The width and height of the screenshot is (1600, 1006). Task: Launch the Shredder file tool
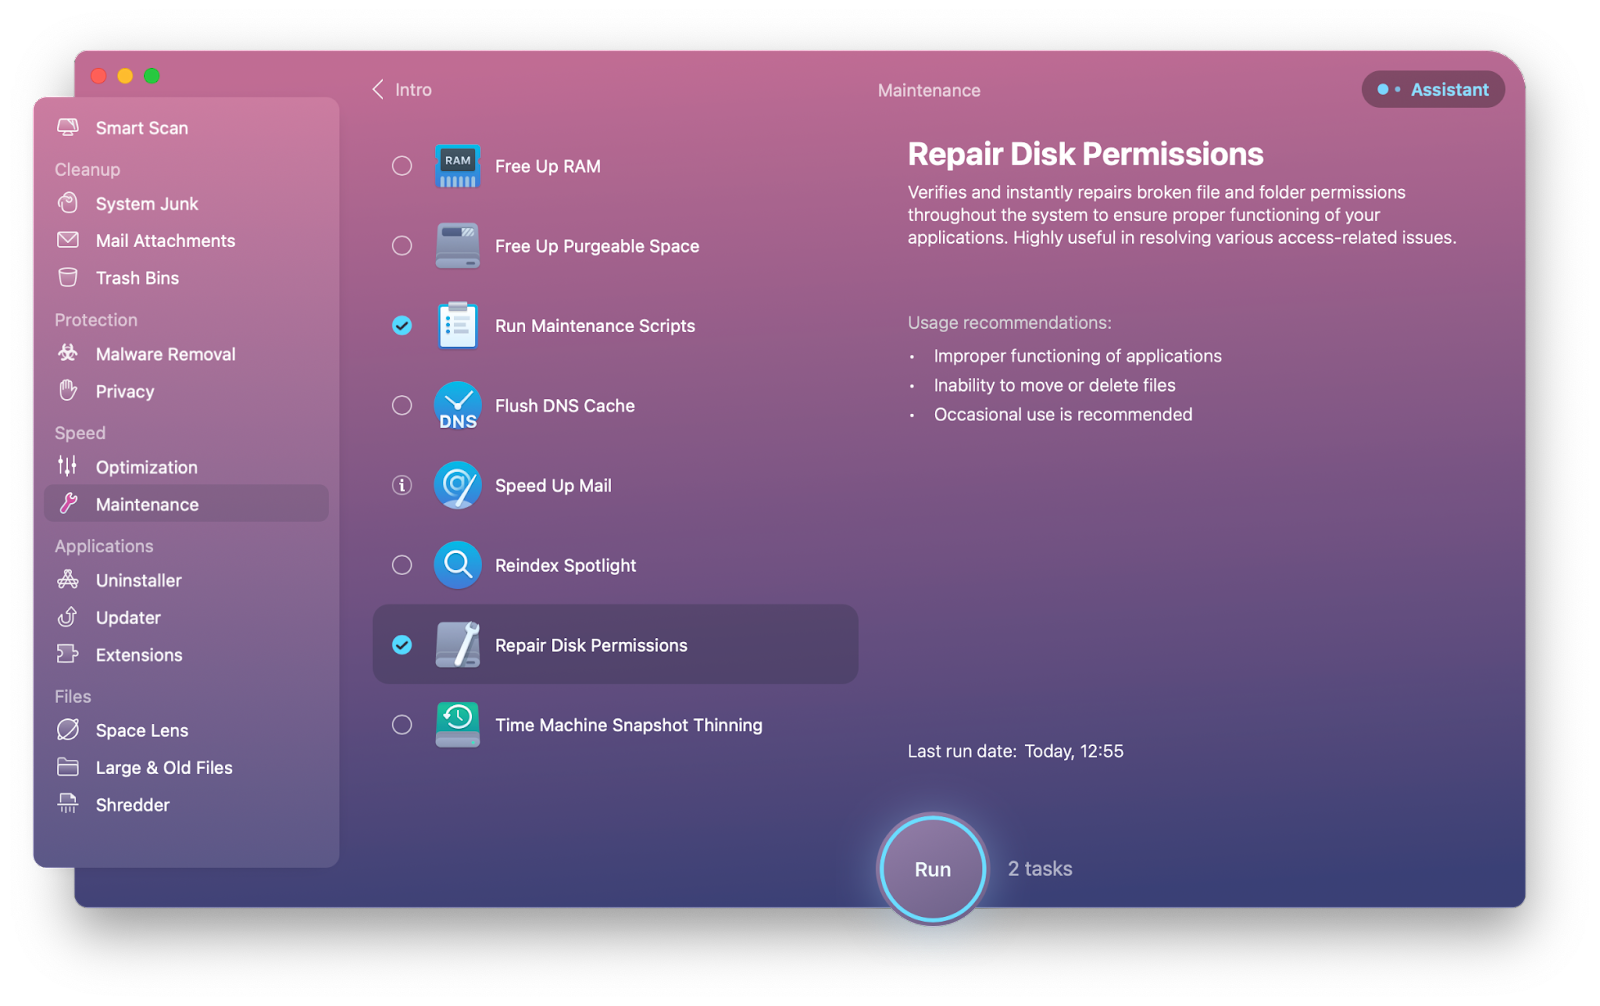[132, 804]
